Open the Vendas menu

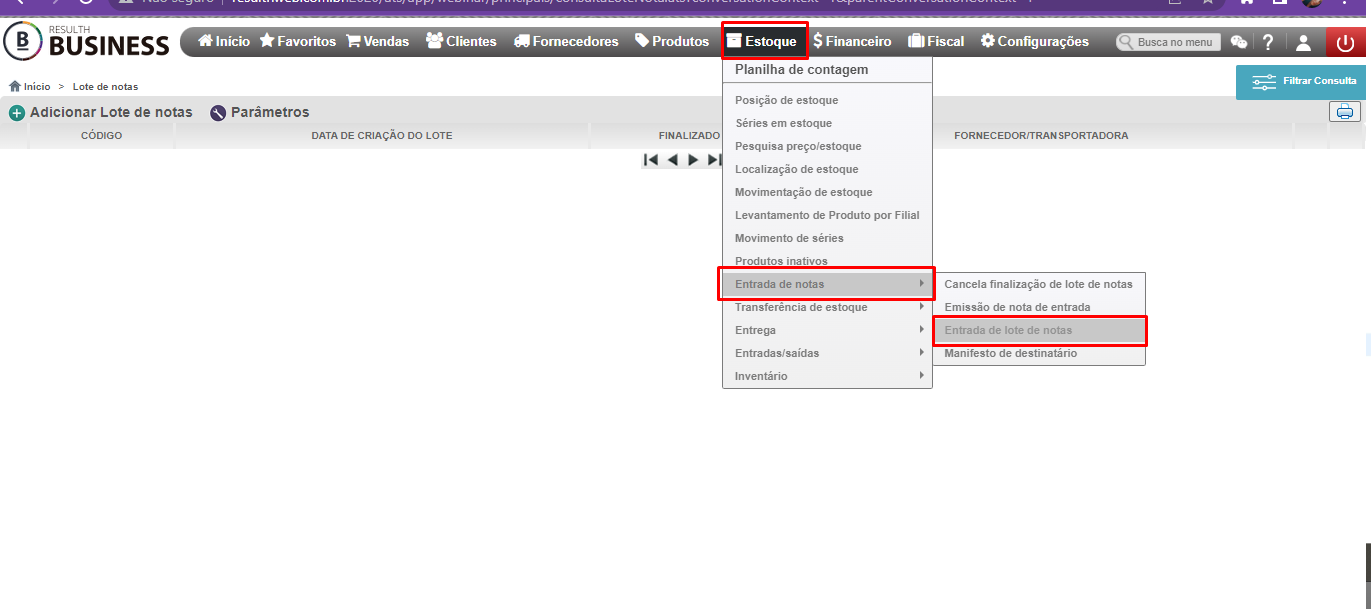[378, 41]
